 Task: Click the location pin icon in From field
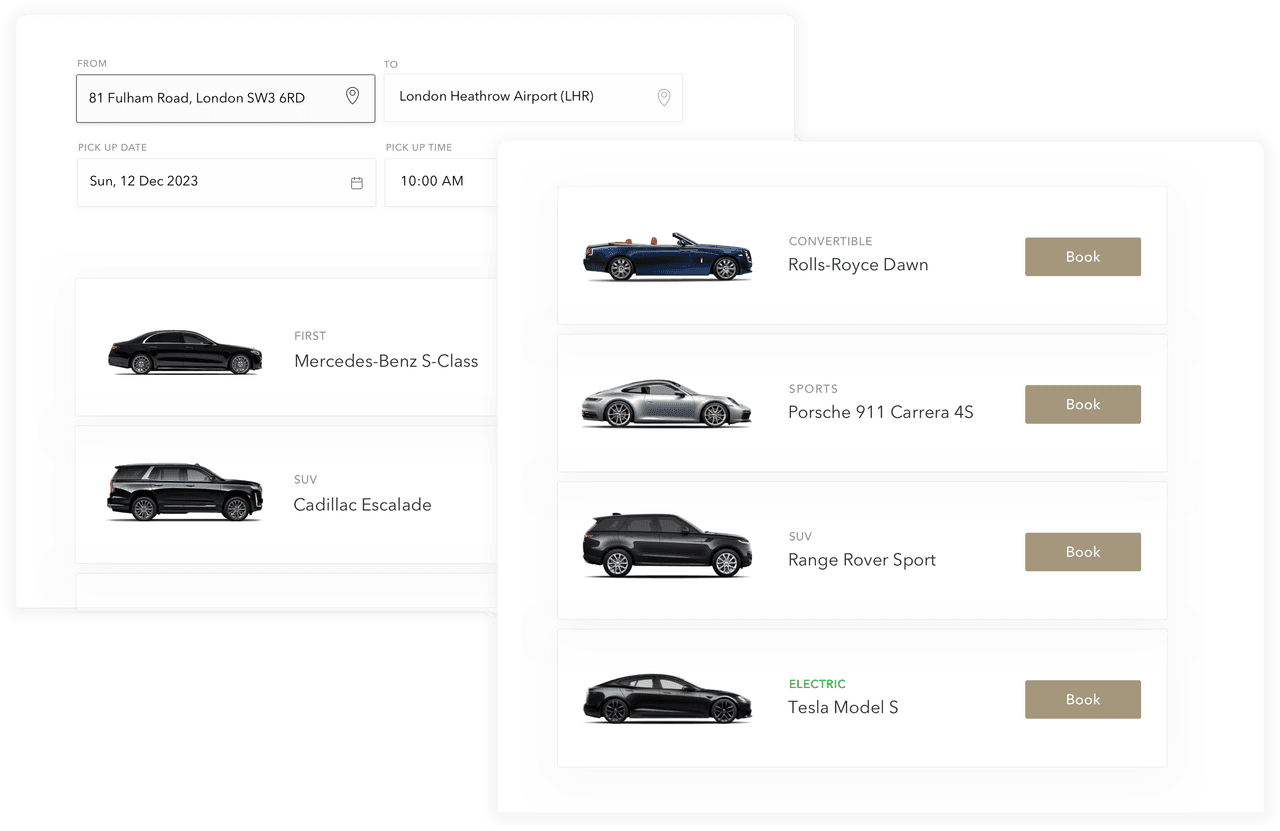(x=352, y=96)
